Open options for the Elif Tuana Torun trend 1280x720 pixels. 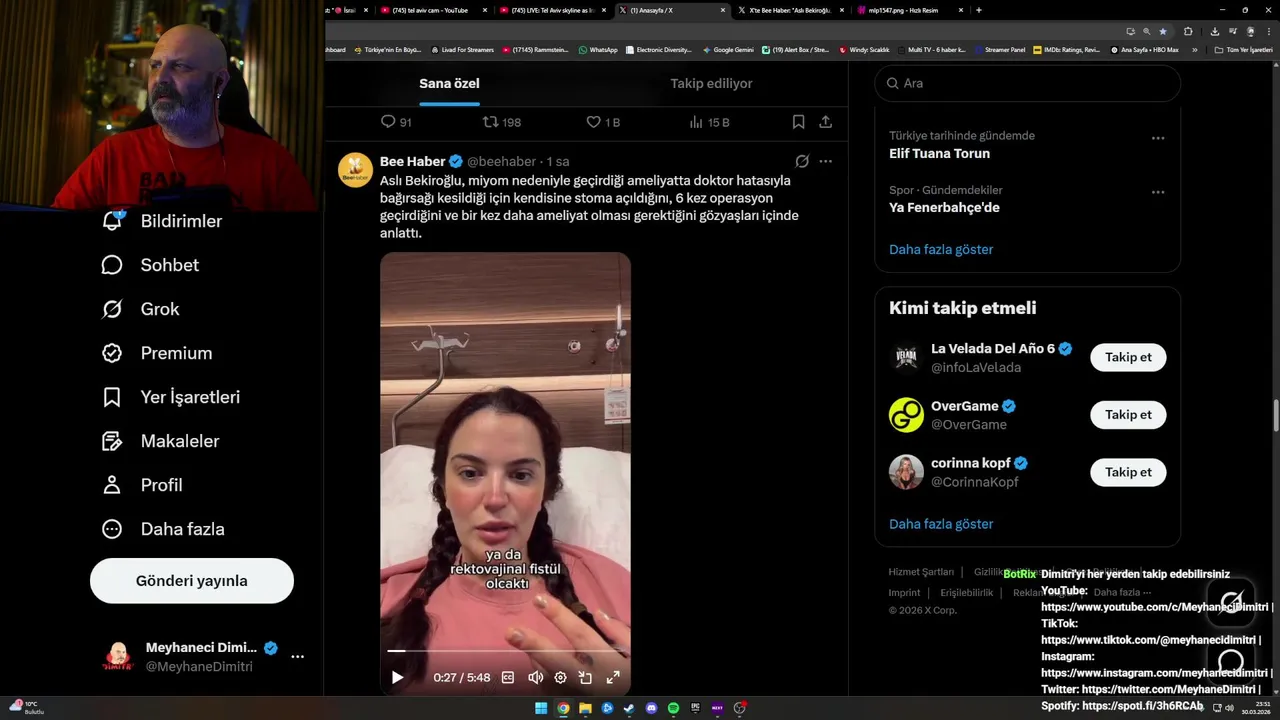coord(1158,138)
